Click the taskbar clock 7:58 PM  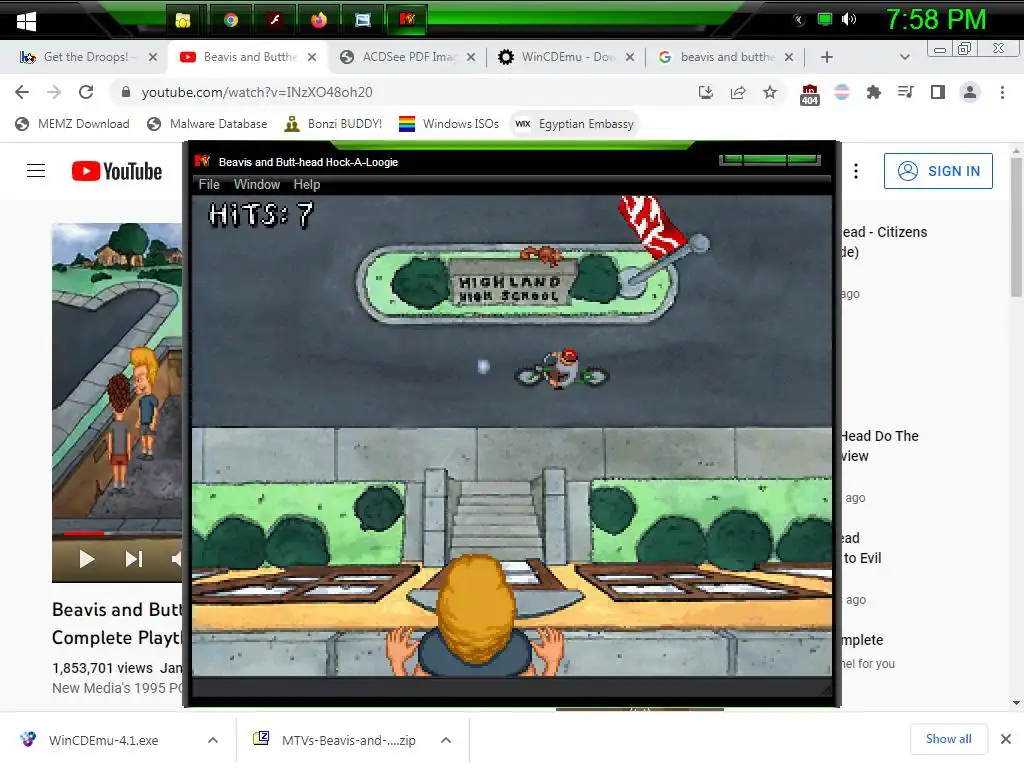tap(935, 20)
